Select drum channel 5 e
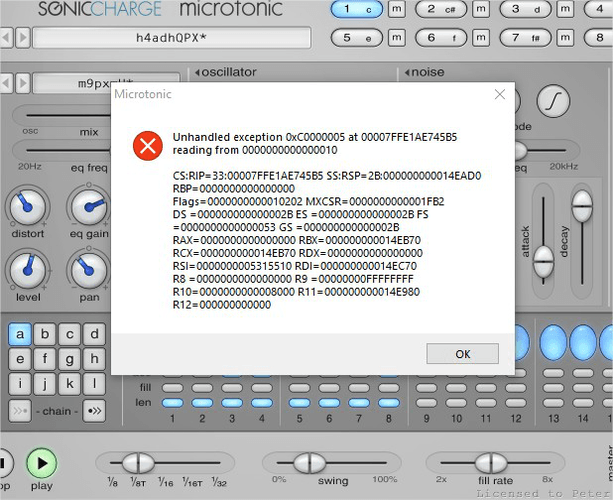The image size is (613, 500). tap(357, 38)
